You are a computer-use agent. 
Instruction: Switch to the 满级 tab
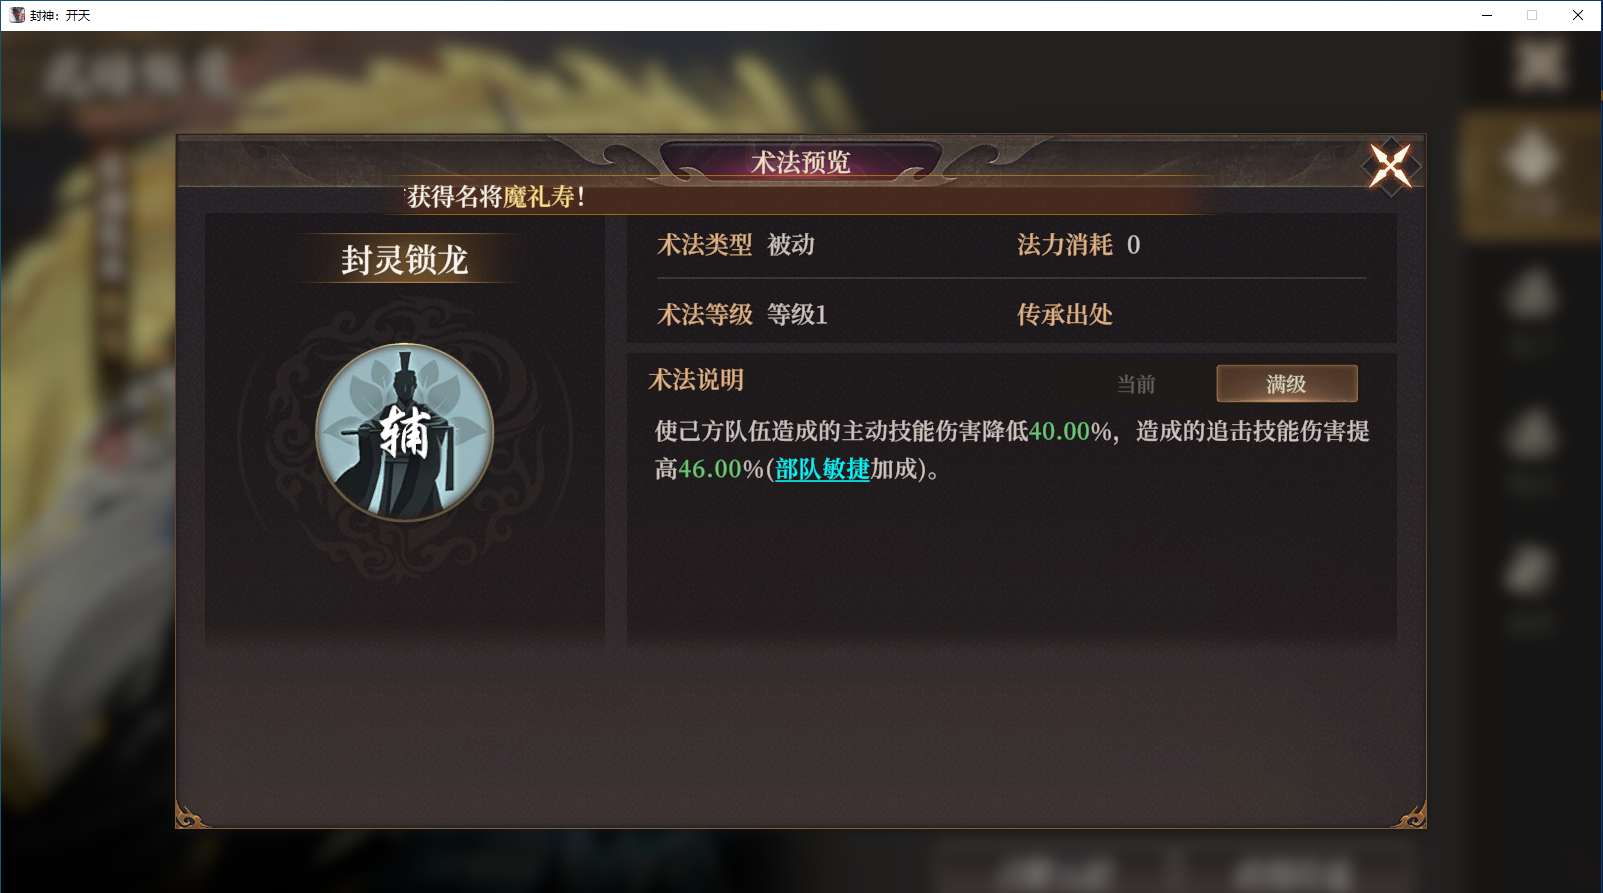(1286, 384)
